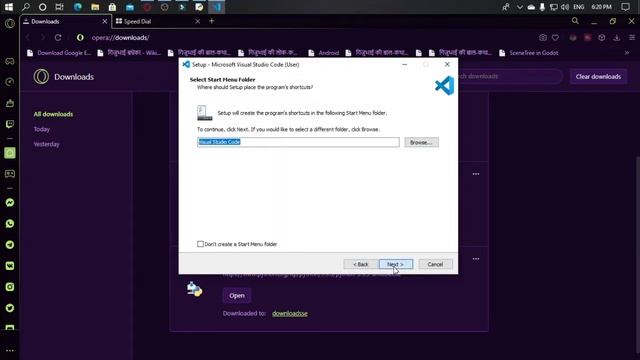The width and height of the screenshot is (640, 360).
Task: Open the GX Corner gamepad icon
Action: click(10, 61)
